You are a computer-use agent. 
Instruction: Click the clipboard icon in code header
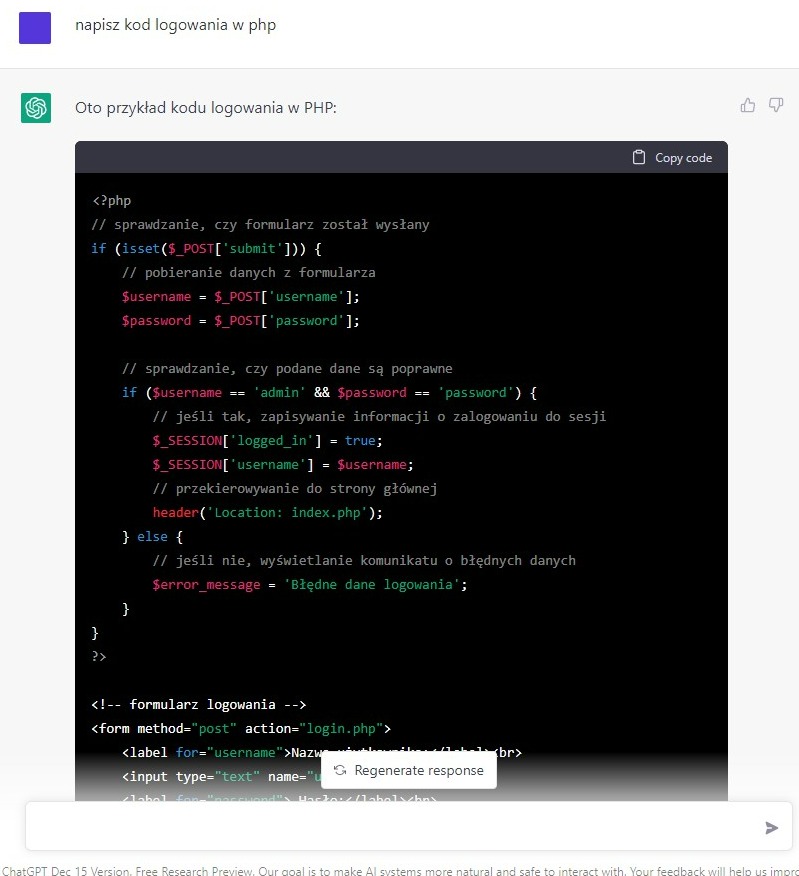coord(639,158)
